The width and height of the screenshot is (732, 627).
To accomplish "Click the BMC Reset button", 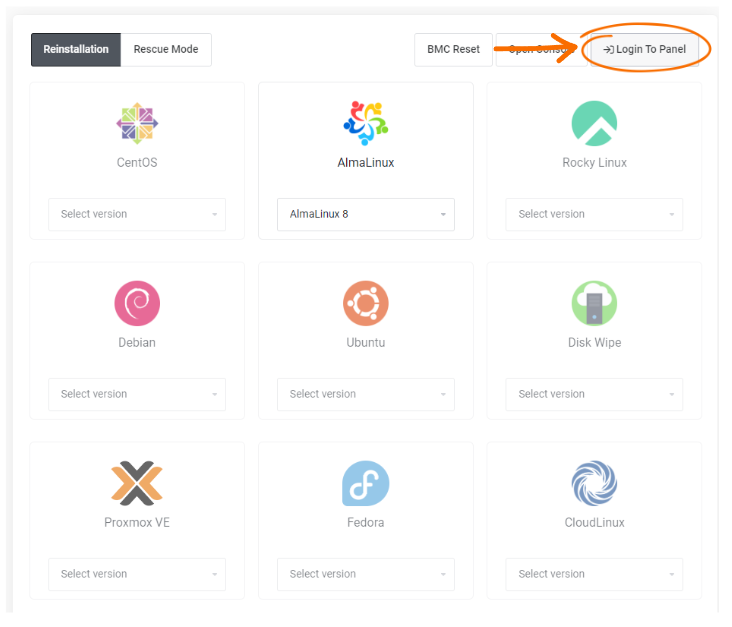I will pos(453,49).
